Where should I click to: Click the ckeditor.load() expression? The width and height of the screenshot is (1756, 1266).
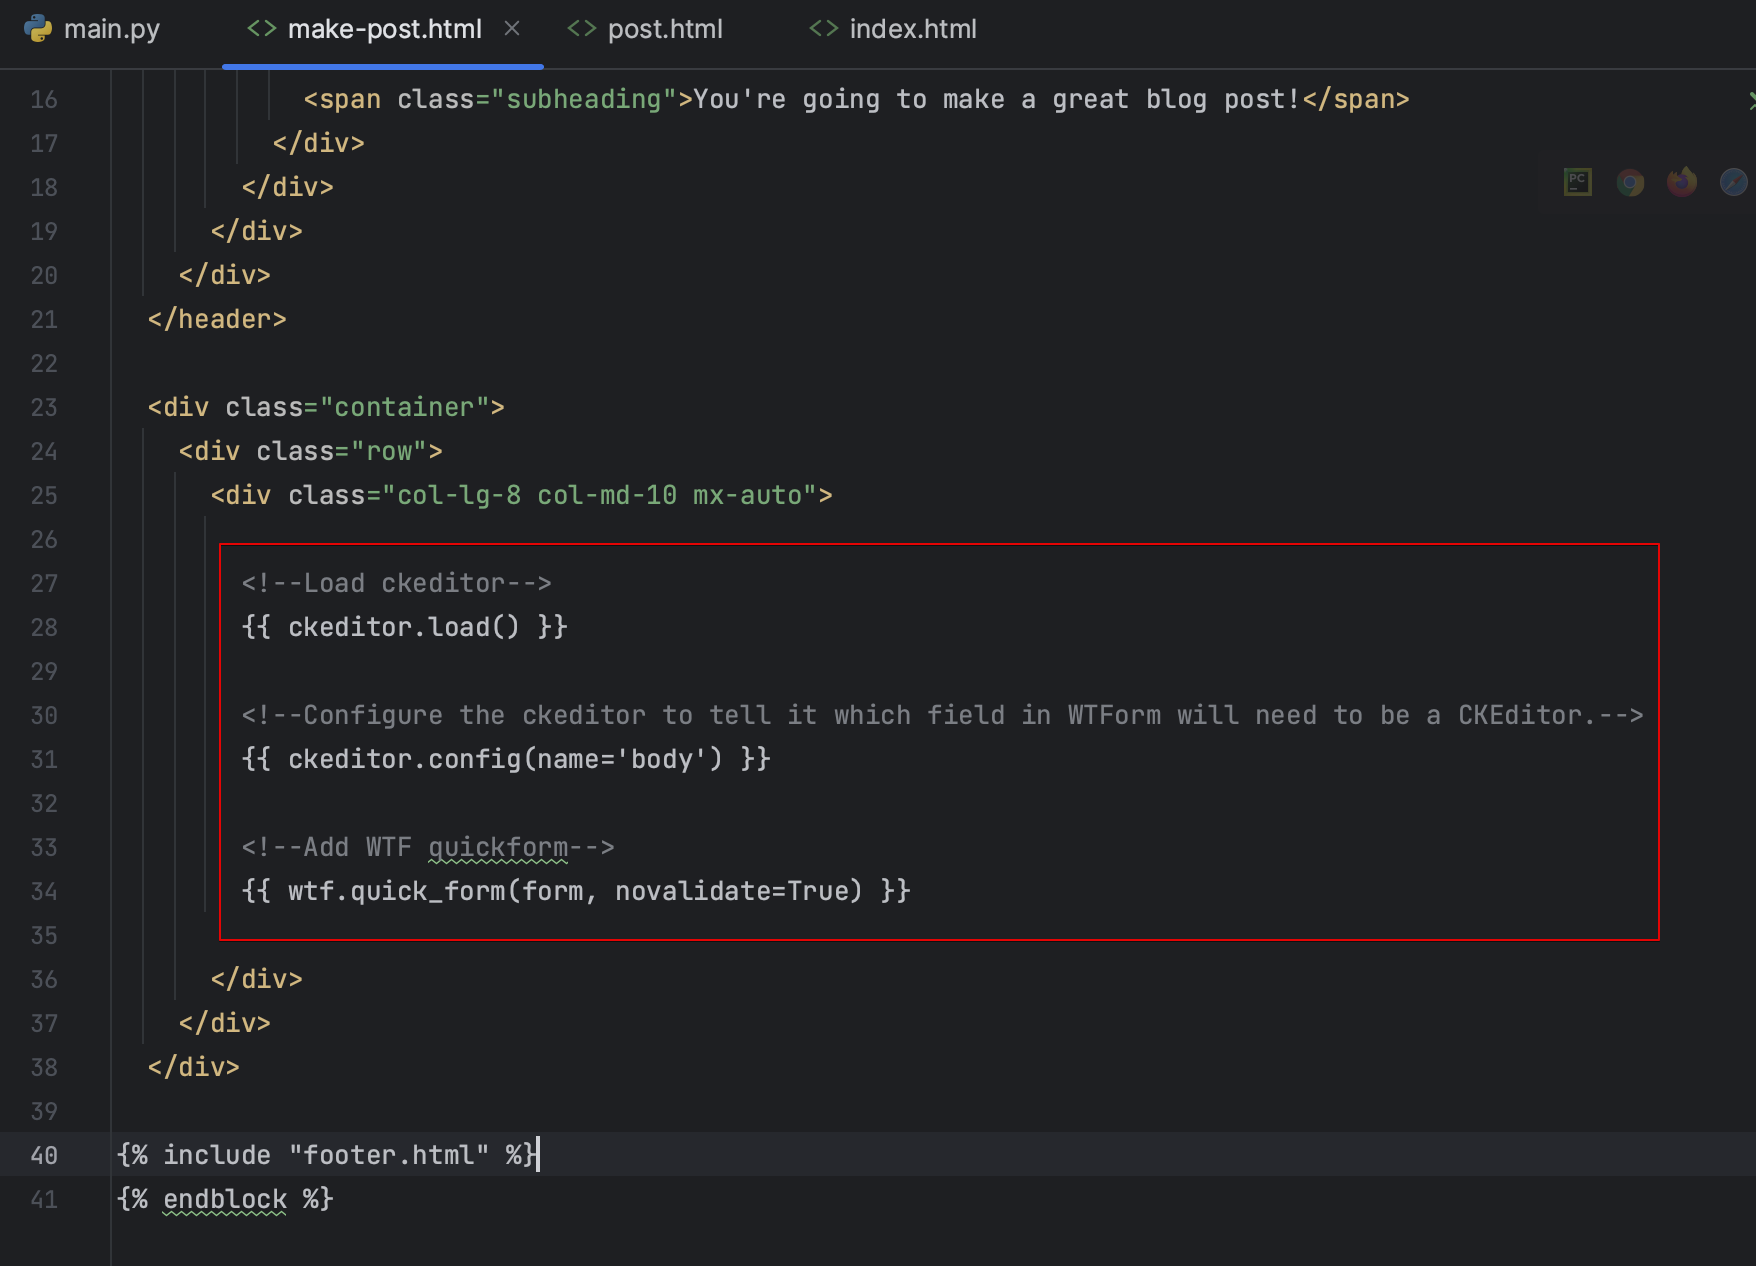click(x=404, y=627)
